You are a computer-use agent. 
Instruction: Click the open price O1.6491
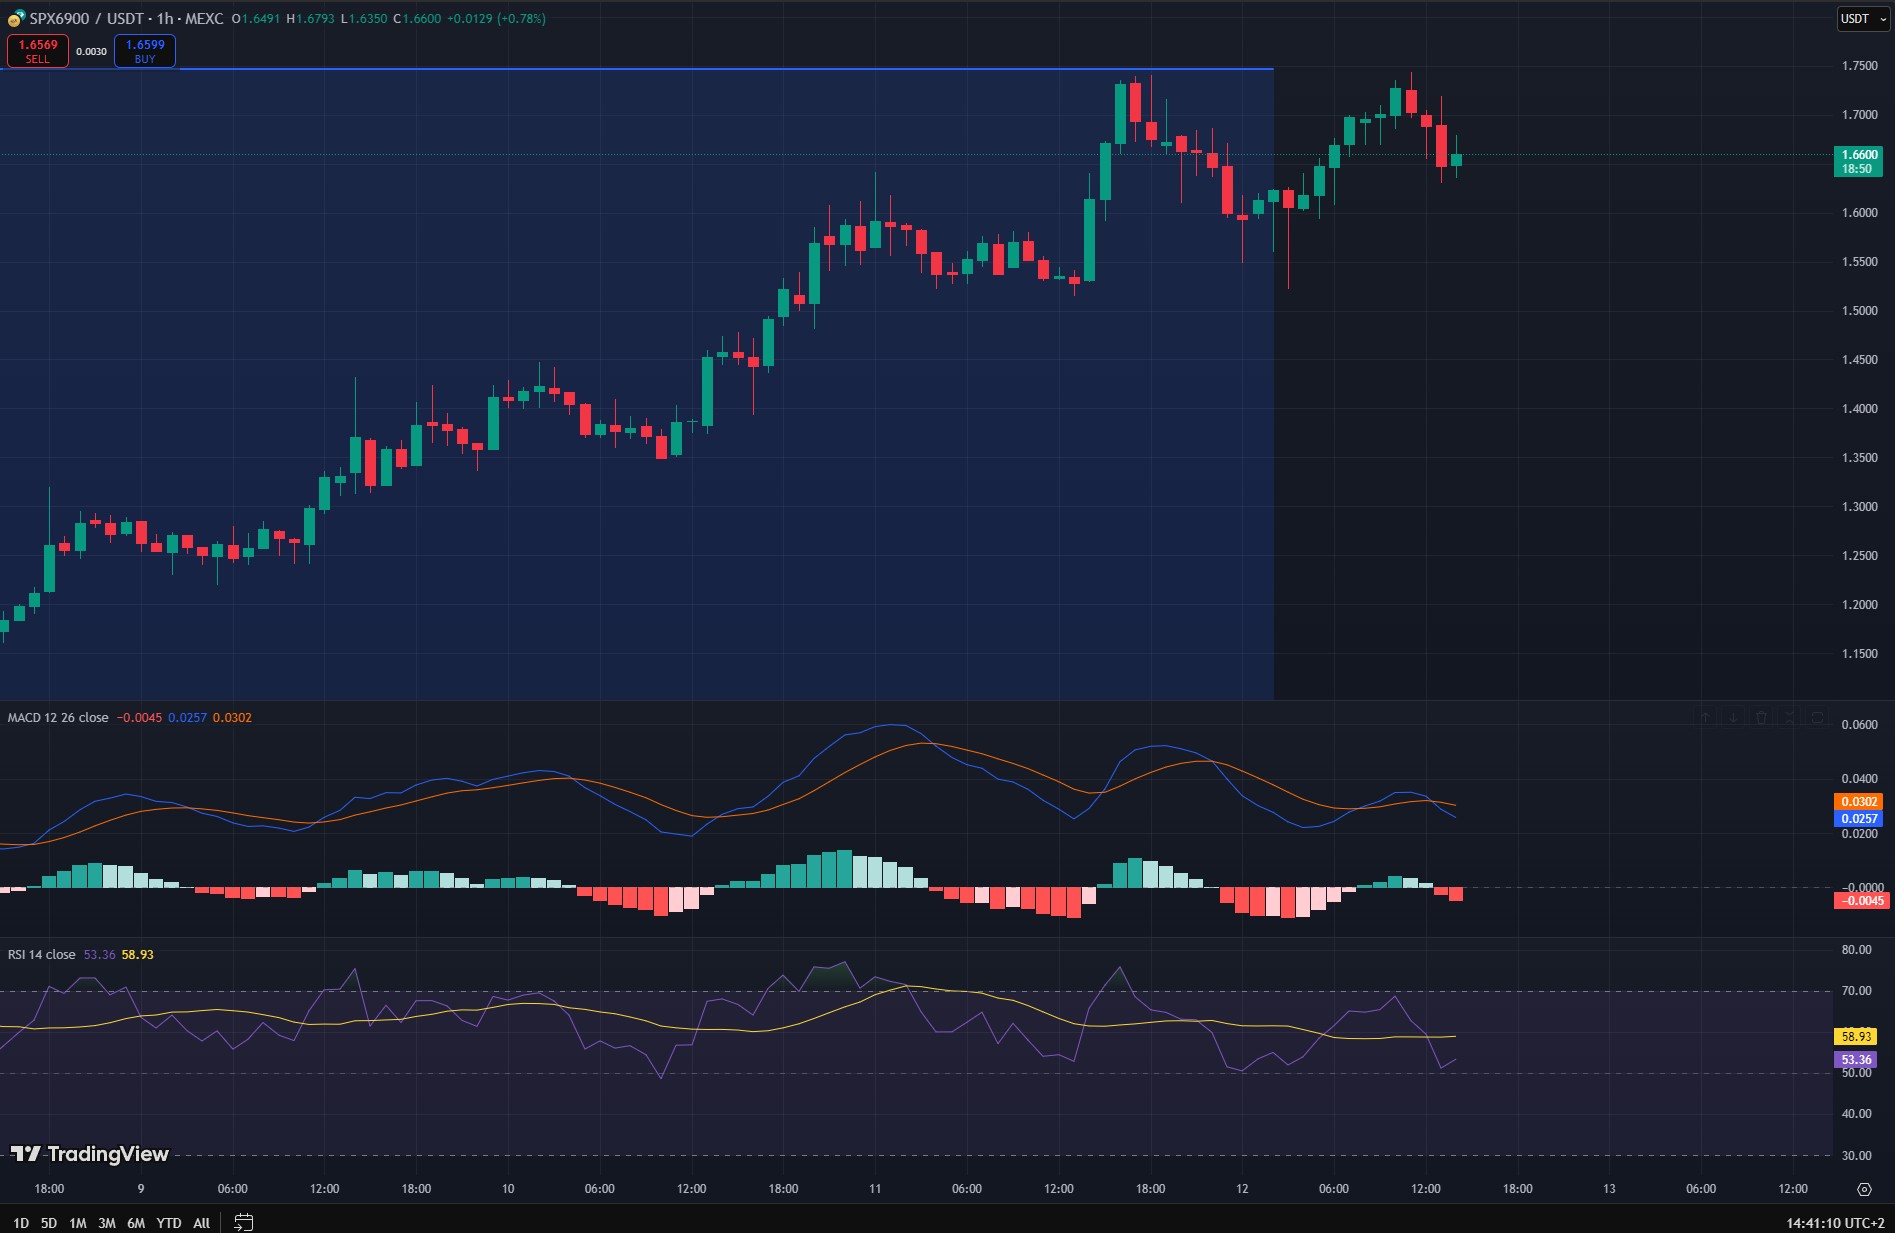(x=256, y=18)
